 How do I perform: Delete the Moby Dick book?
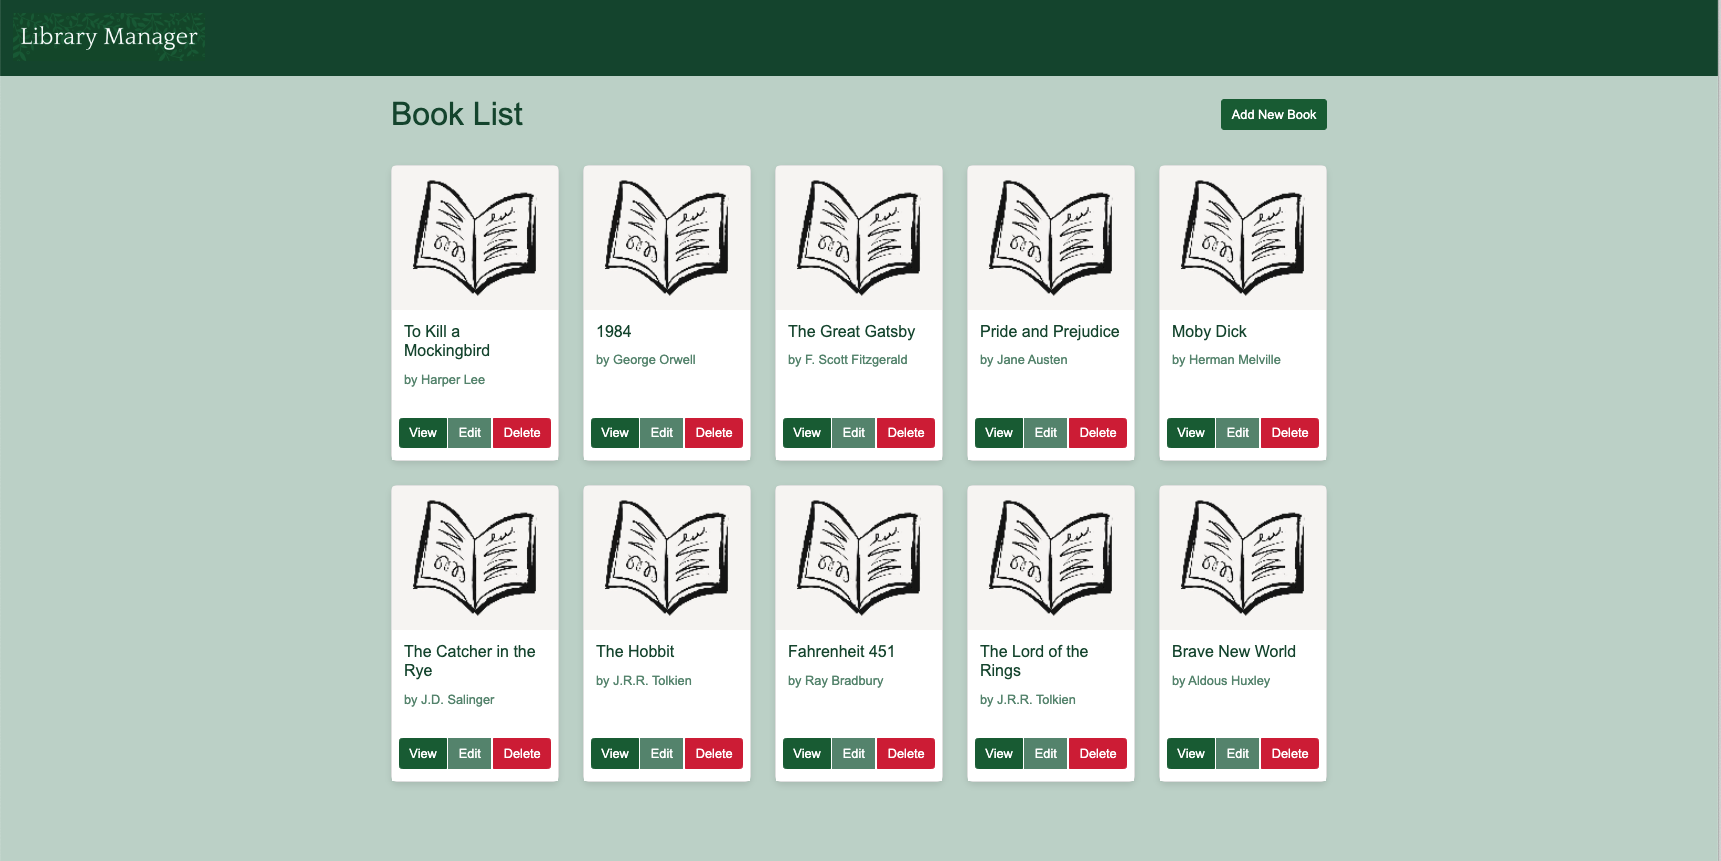click(x=1289, y=433)
